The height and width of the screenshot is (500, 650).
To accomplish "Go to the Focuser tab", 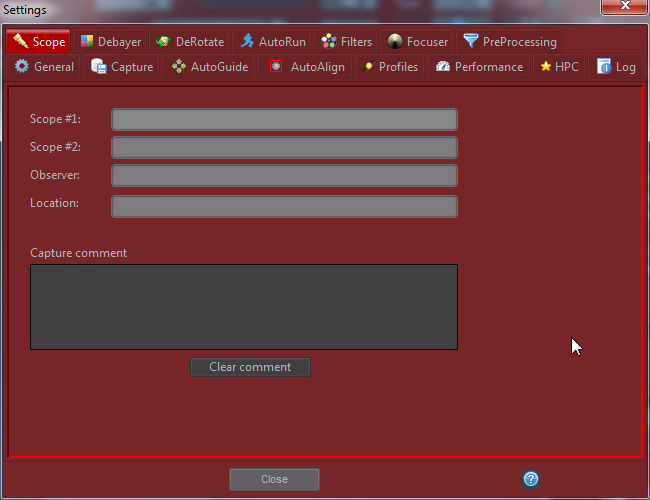I will pos(417,42).
